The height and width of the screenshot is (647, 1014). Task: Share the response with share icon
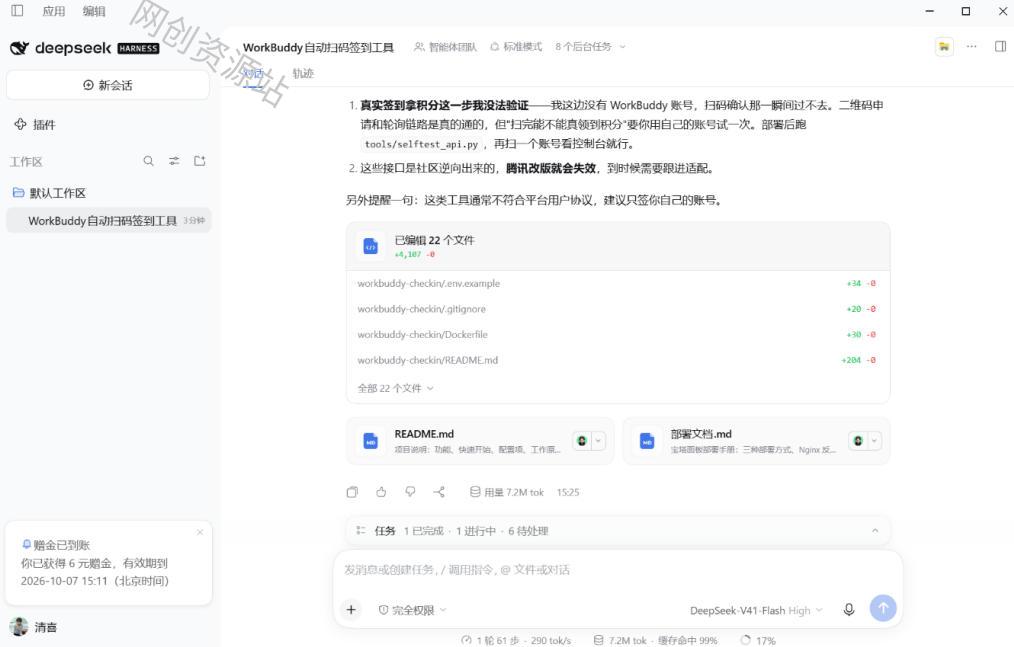439,492
